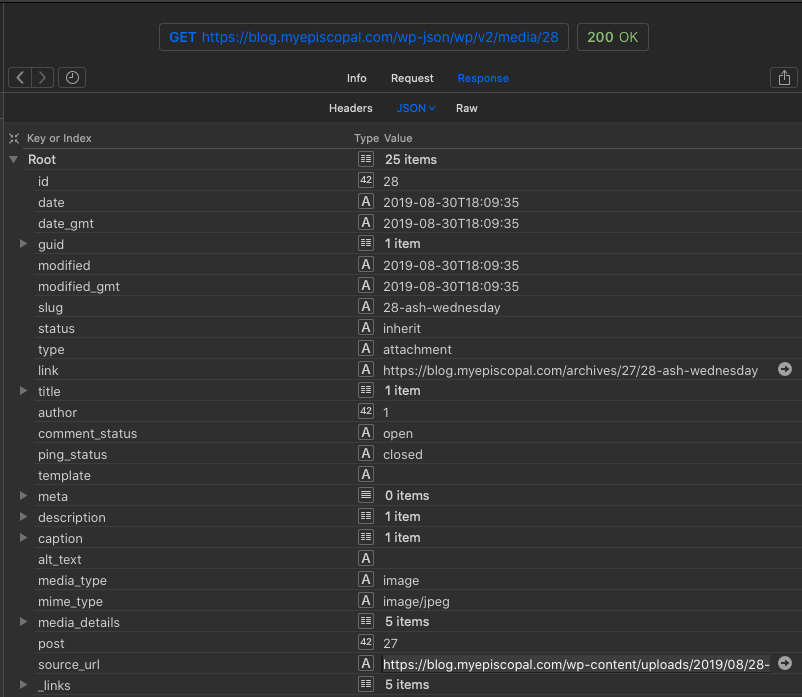Click the Value column header
The image size is (802, 697).
point(398,138)
